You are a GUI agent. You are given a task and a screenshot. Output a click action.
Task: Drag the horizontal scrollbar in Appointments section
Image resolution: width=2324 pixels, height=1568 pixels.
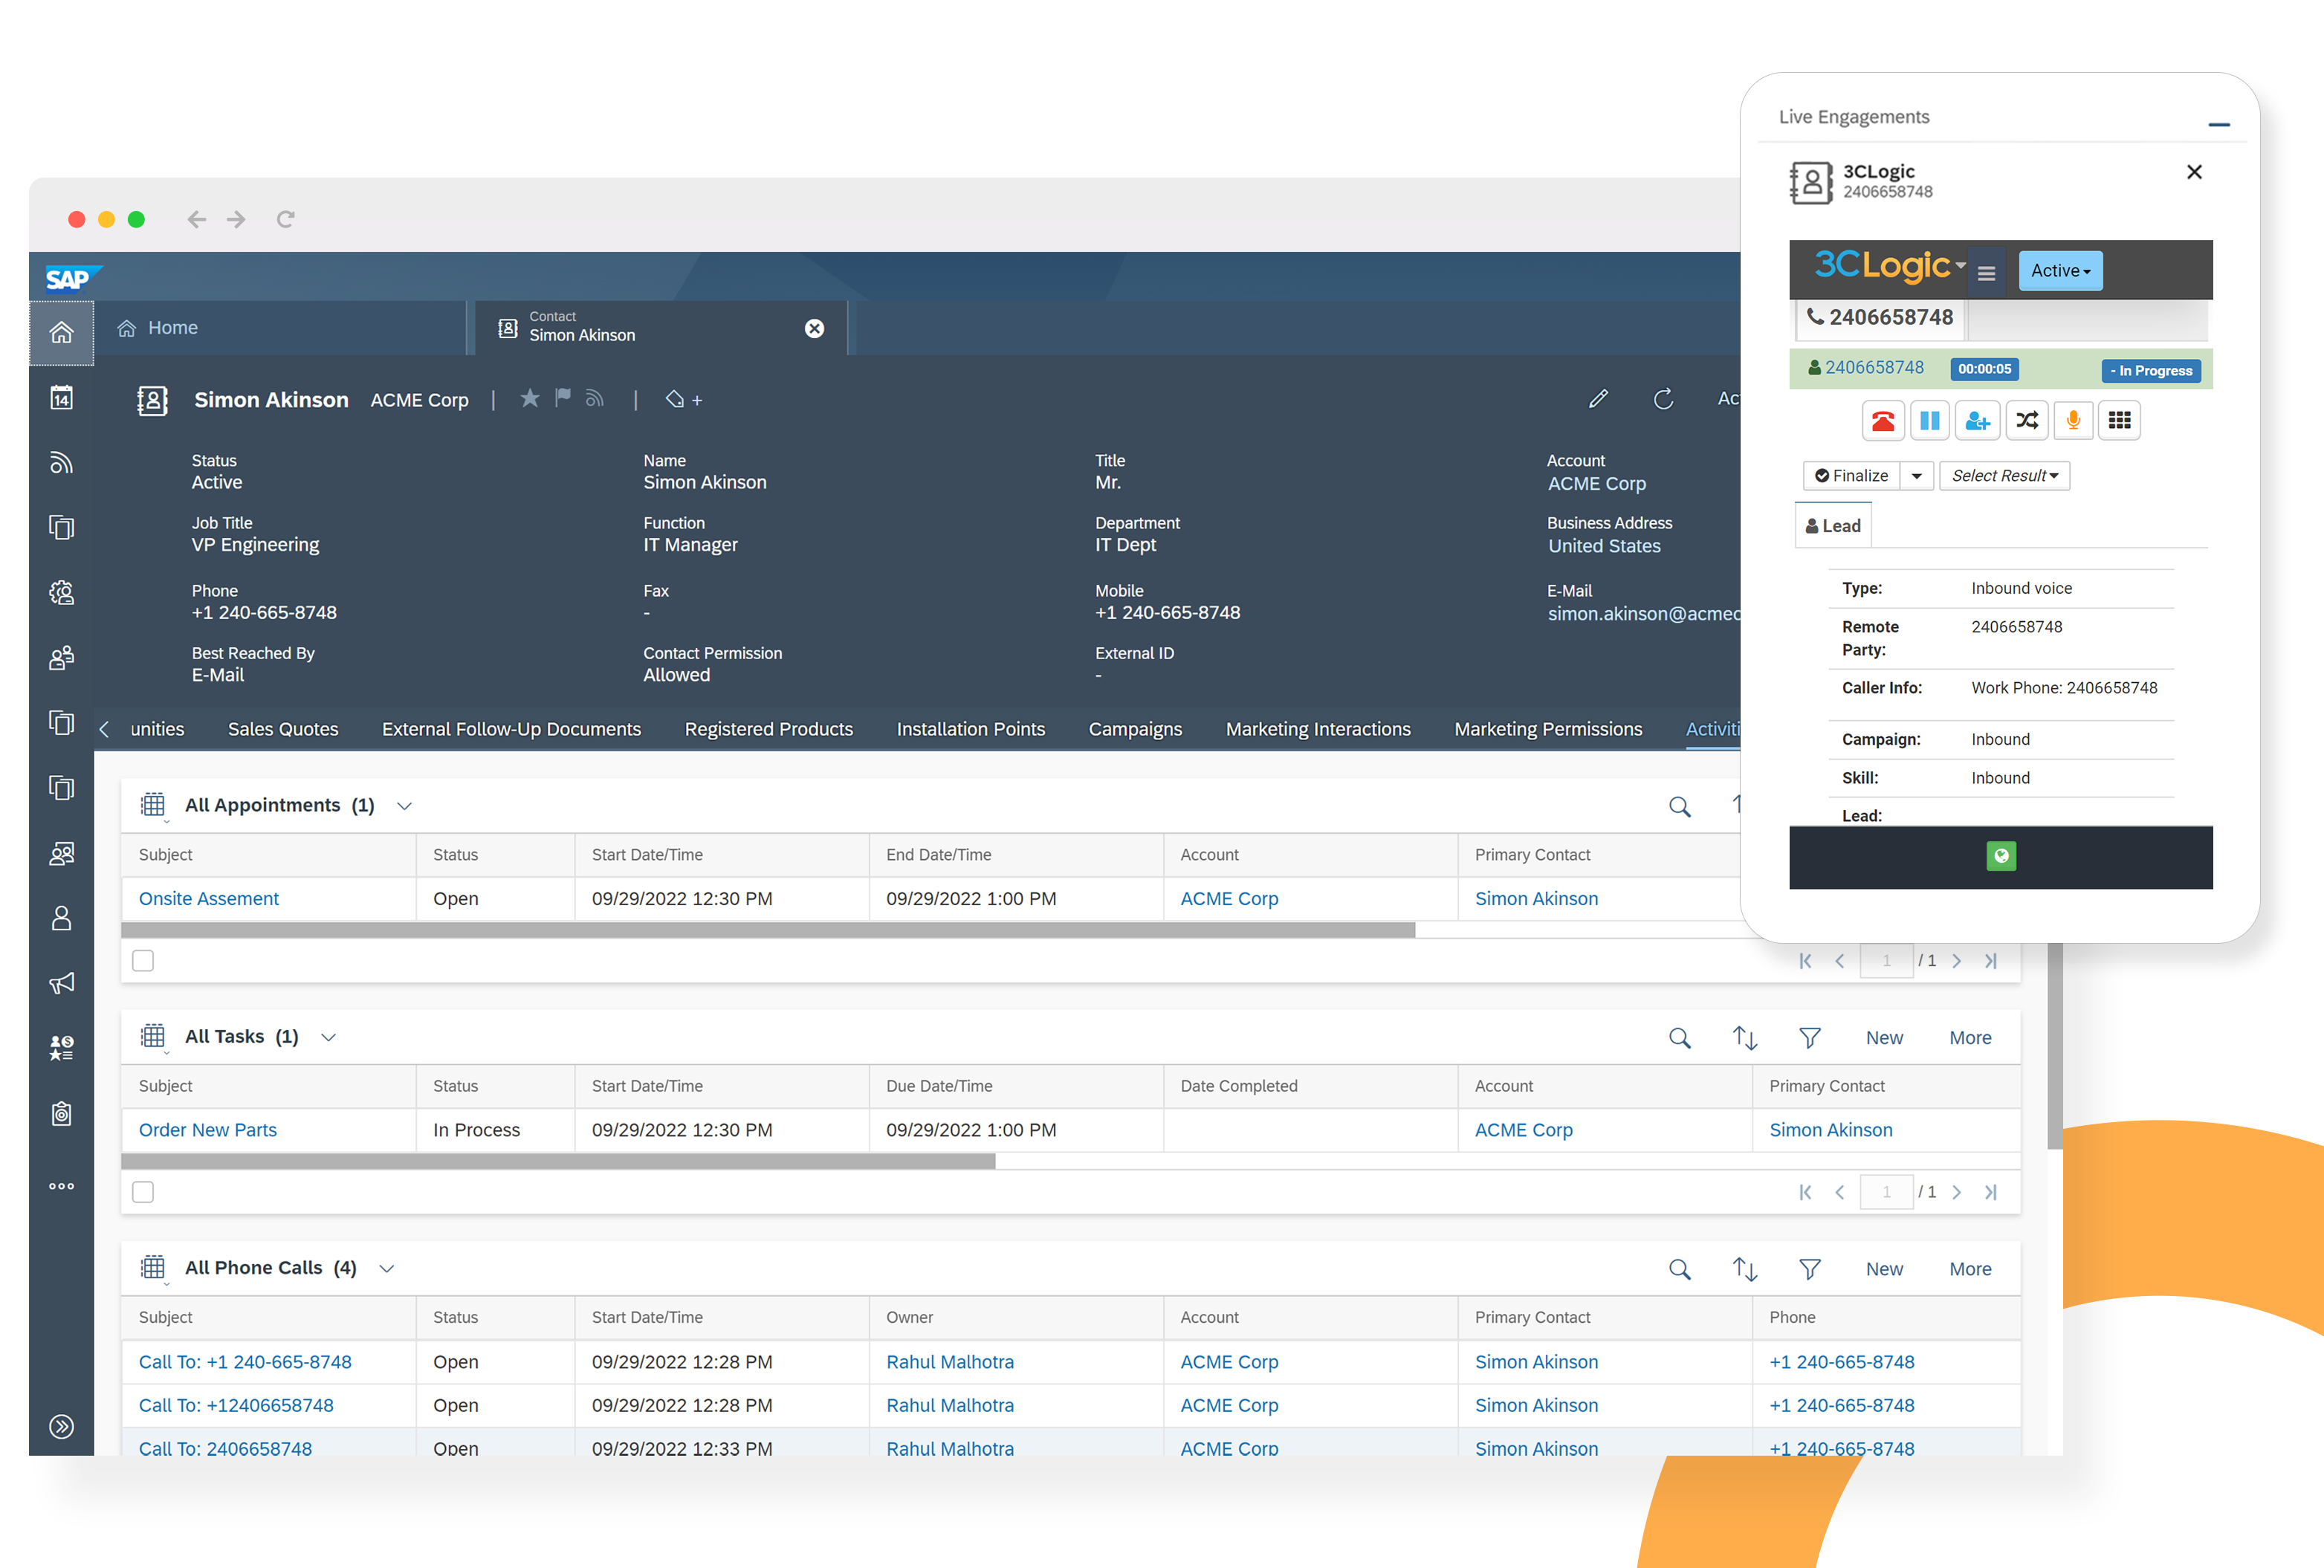click(x=770, y=926)
